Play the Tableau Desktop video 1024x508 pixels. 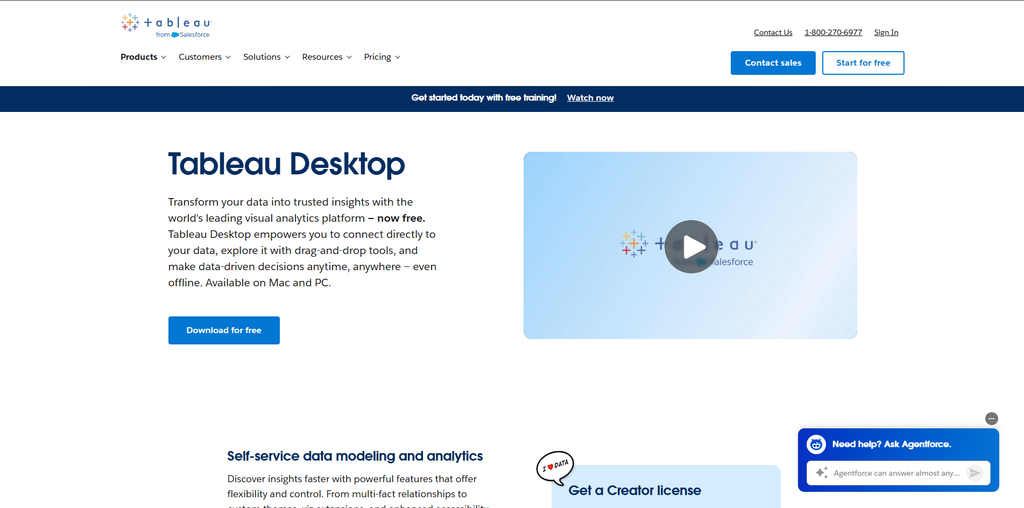pyautogui.click(x=691, y=246)
